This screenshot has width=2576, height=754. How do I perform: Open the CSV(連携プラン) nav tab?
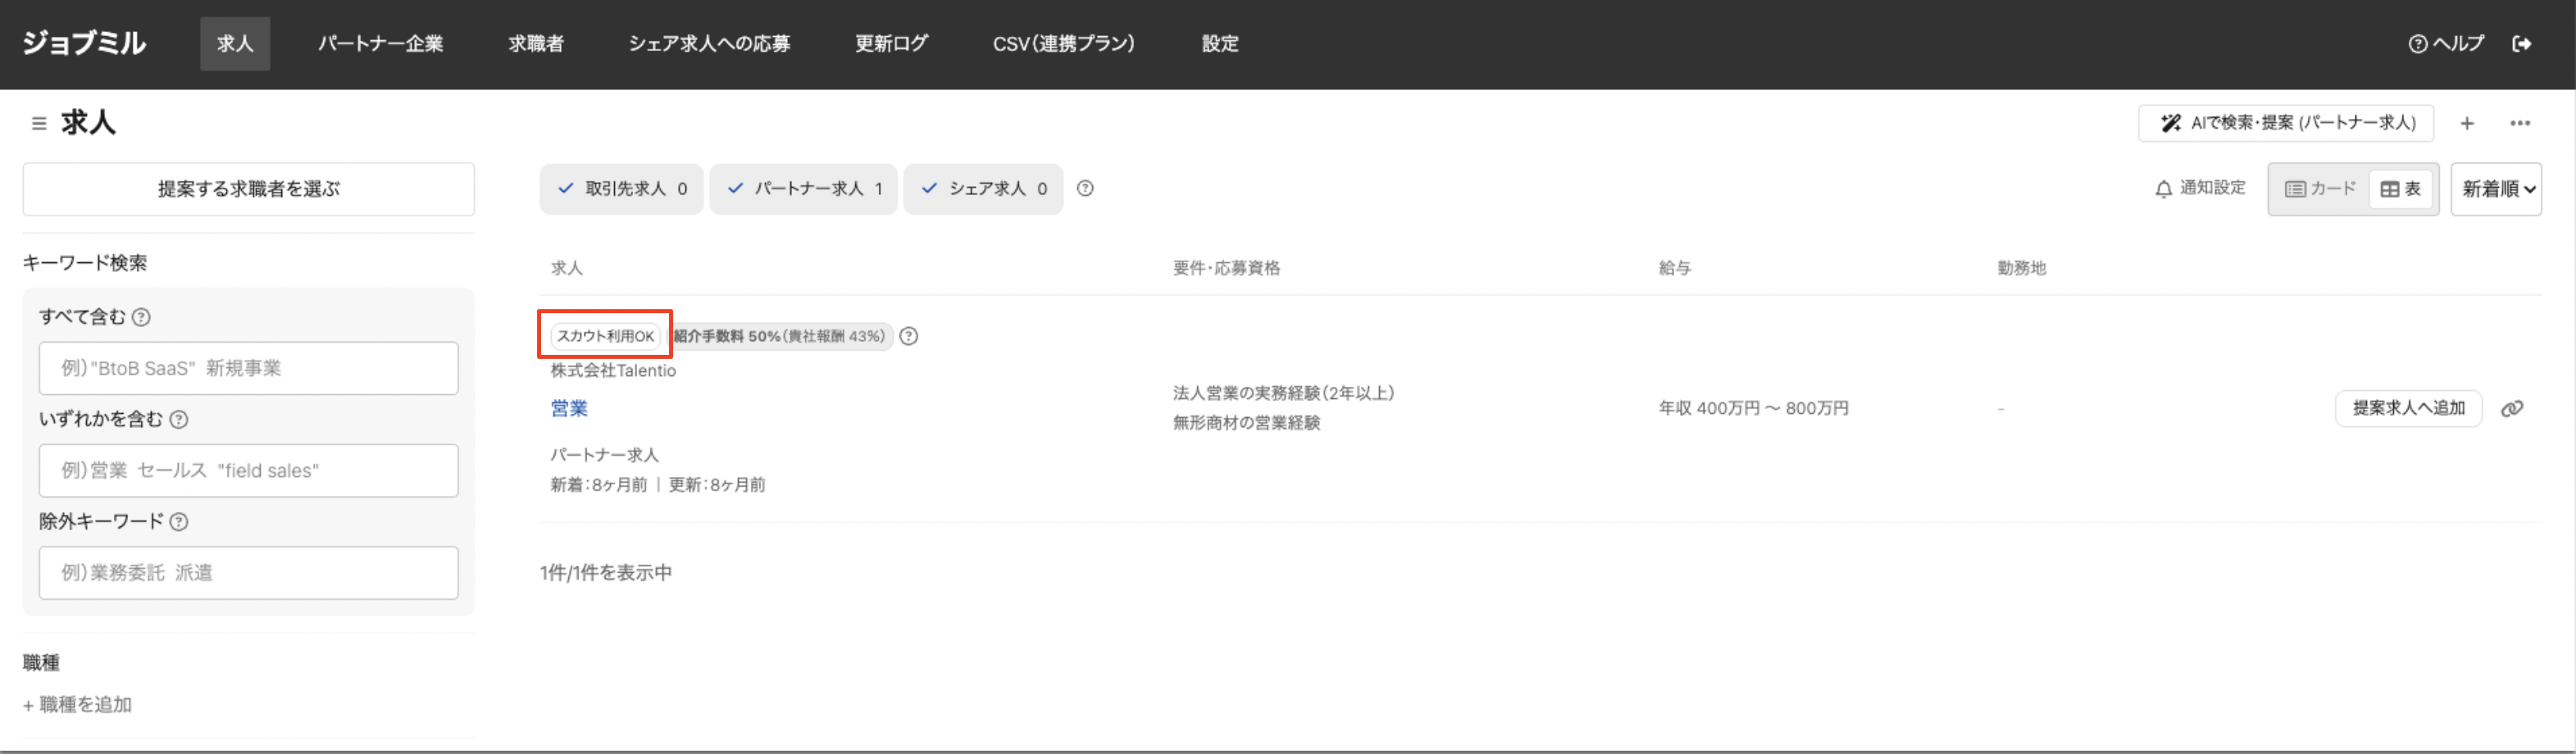pos(1064,43)
